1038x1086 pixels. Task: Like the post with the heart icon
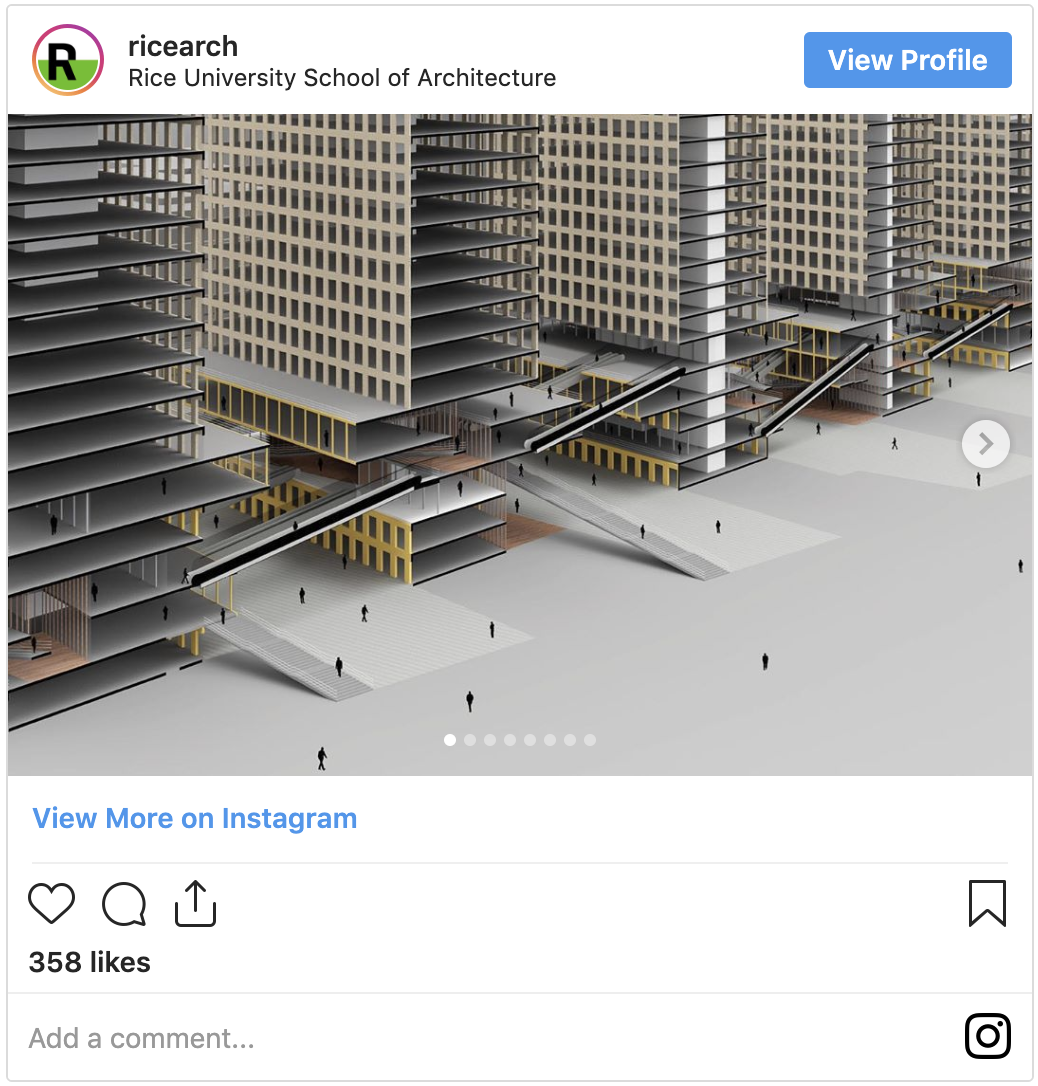click(x=51, y=903)
